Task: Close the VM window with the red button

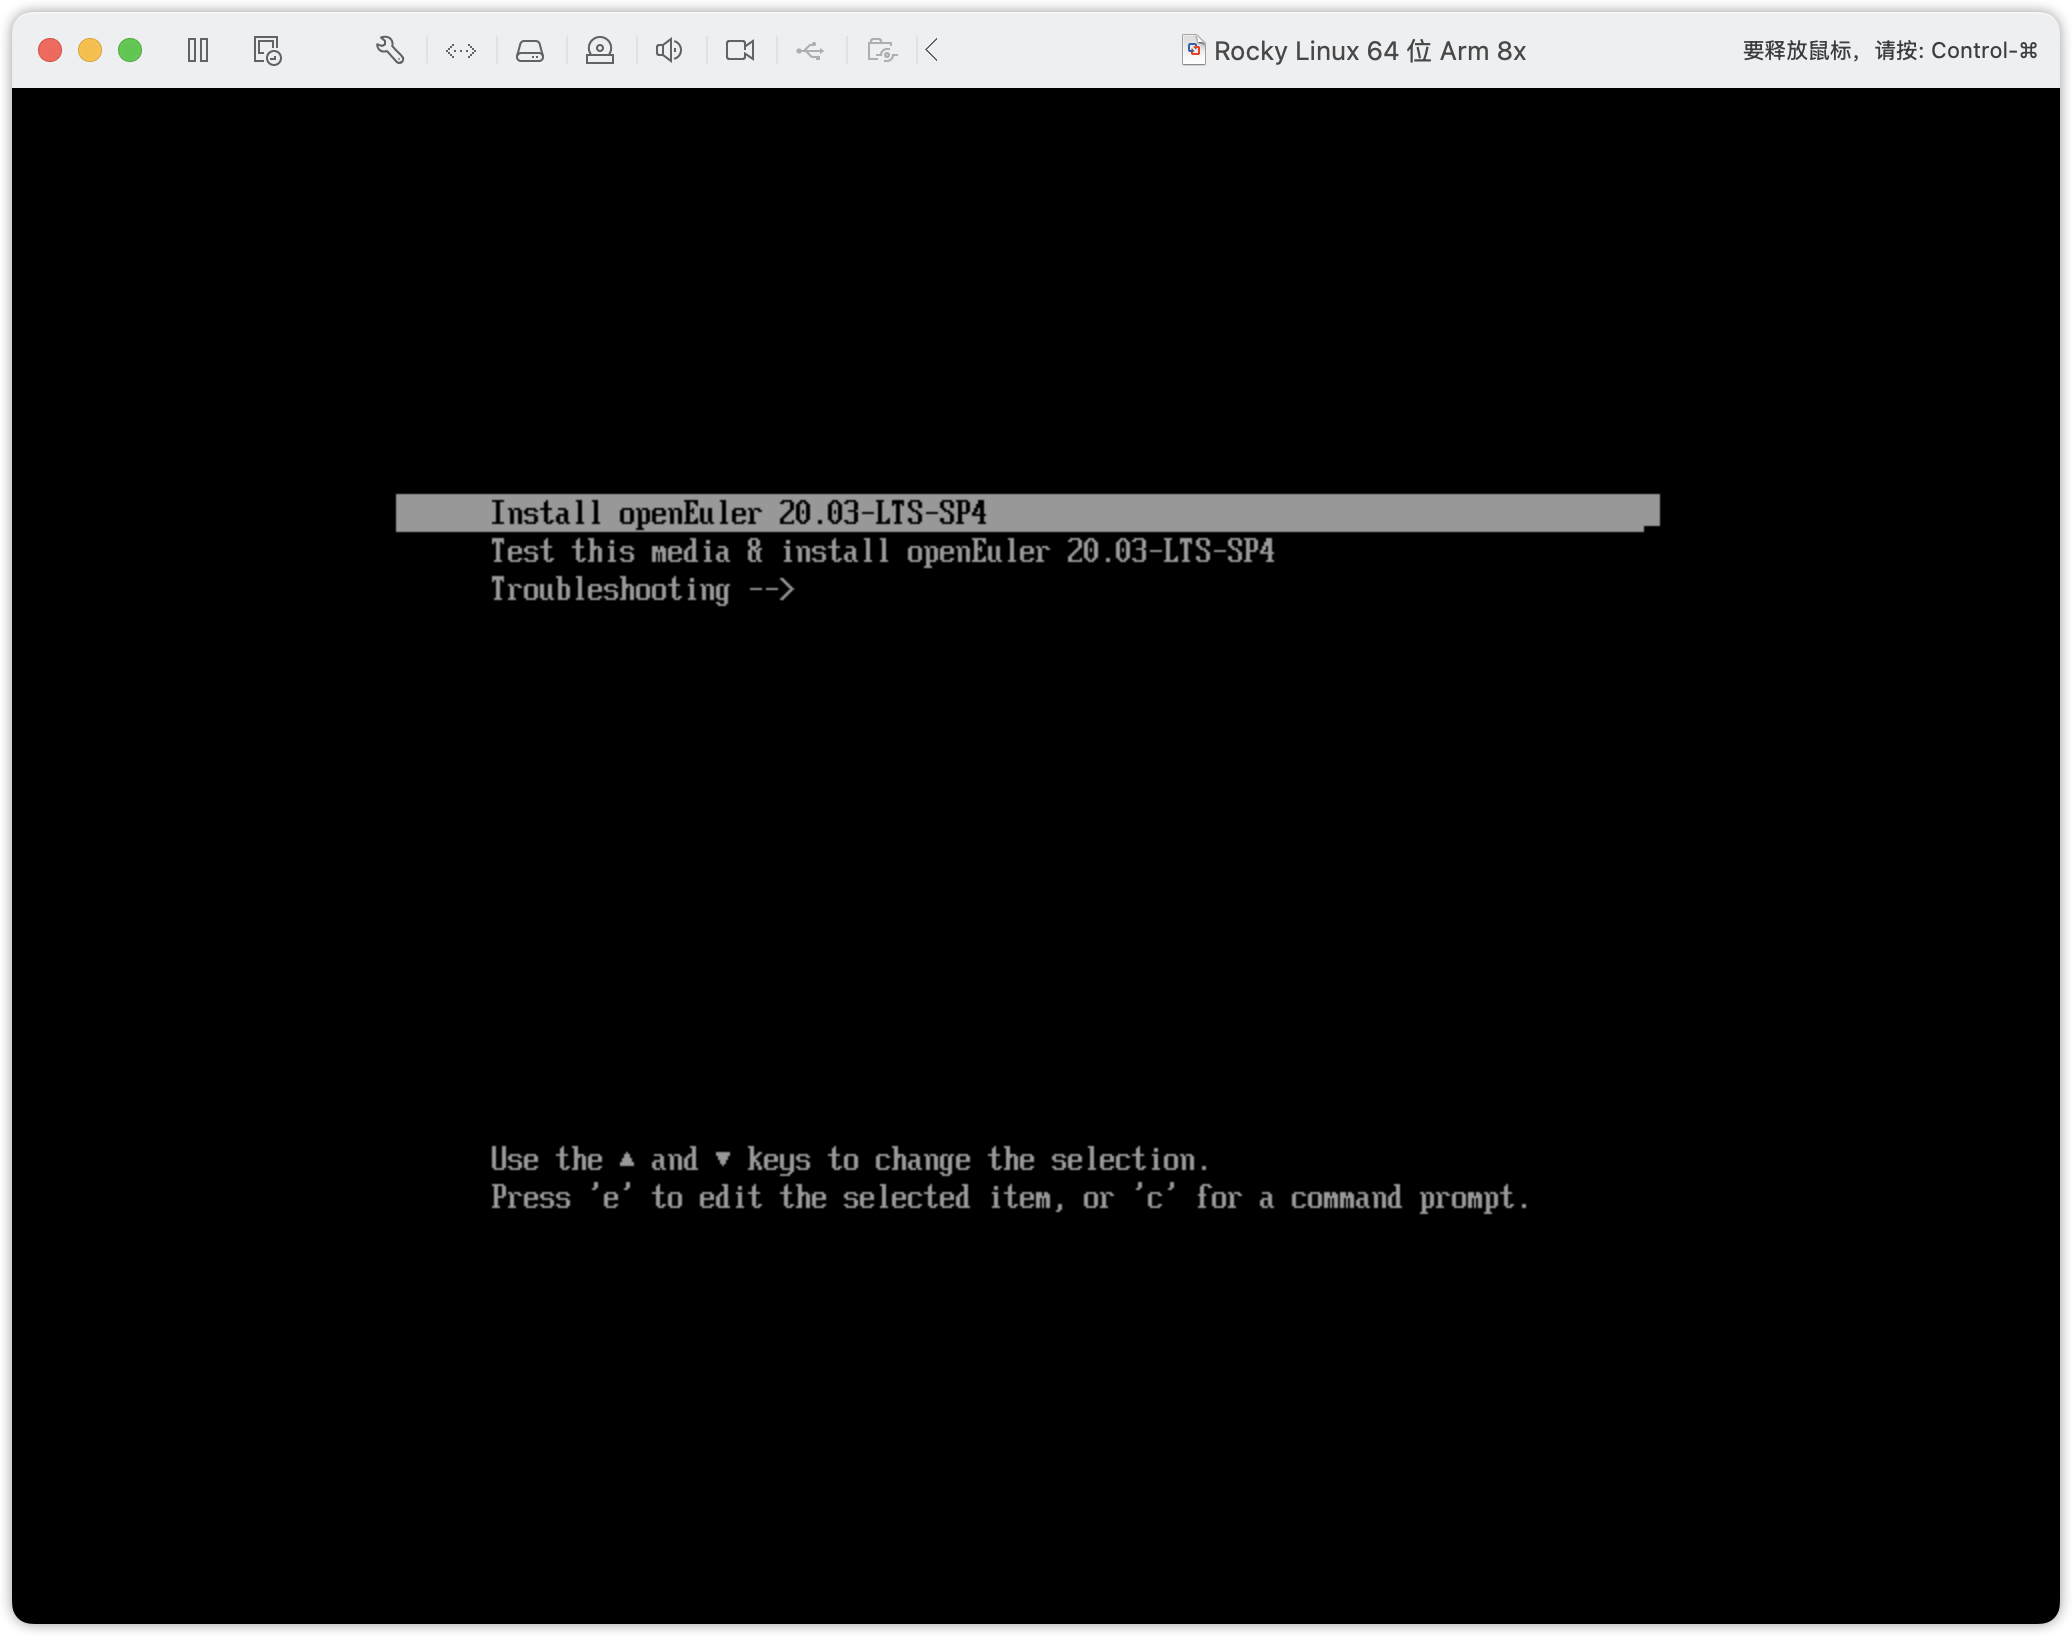Action: pos(50,50)
